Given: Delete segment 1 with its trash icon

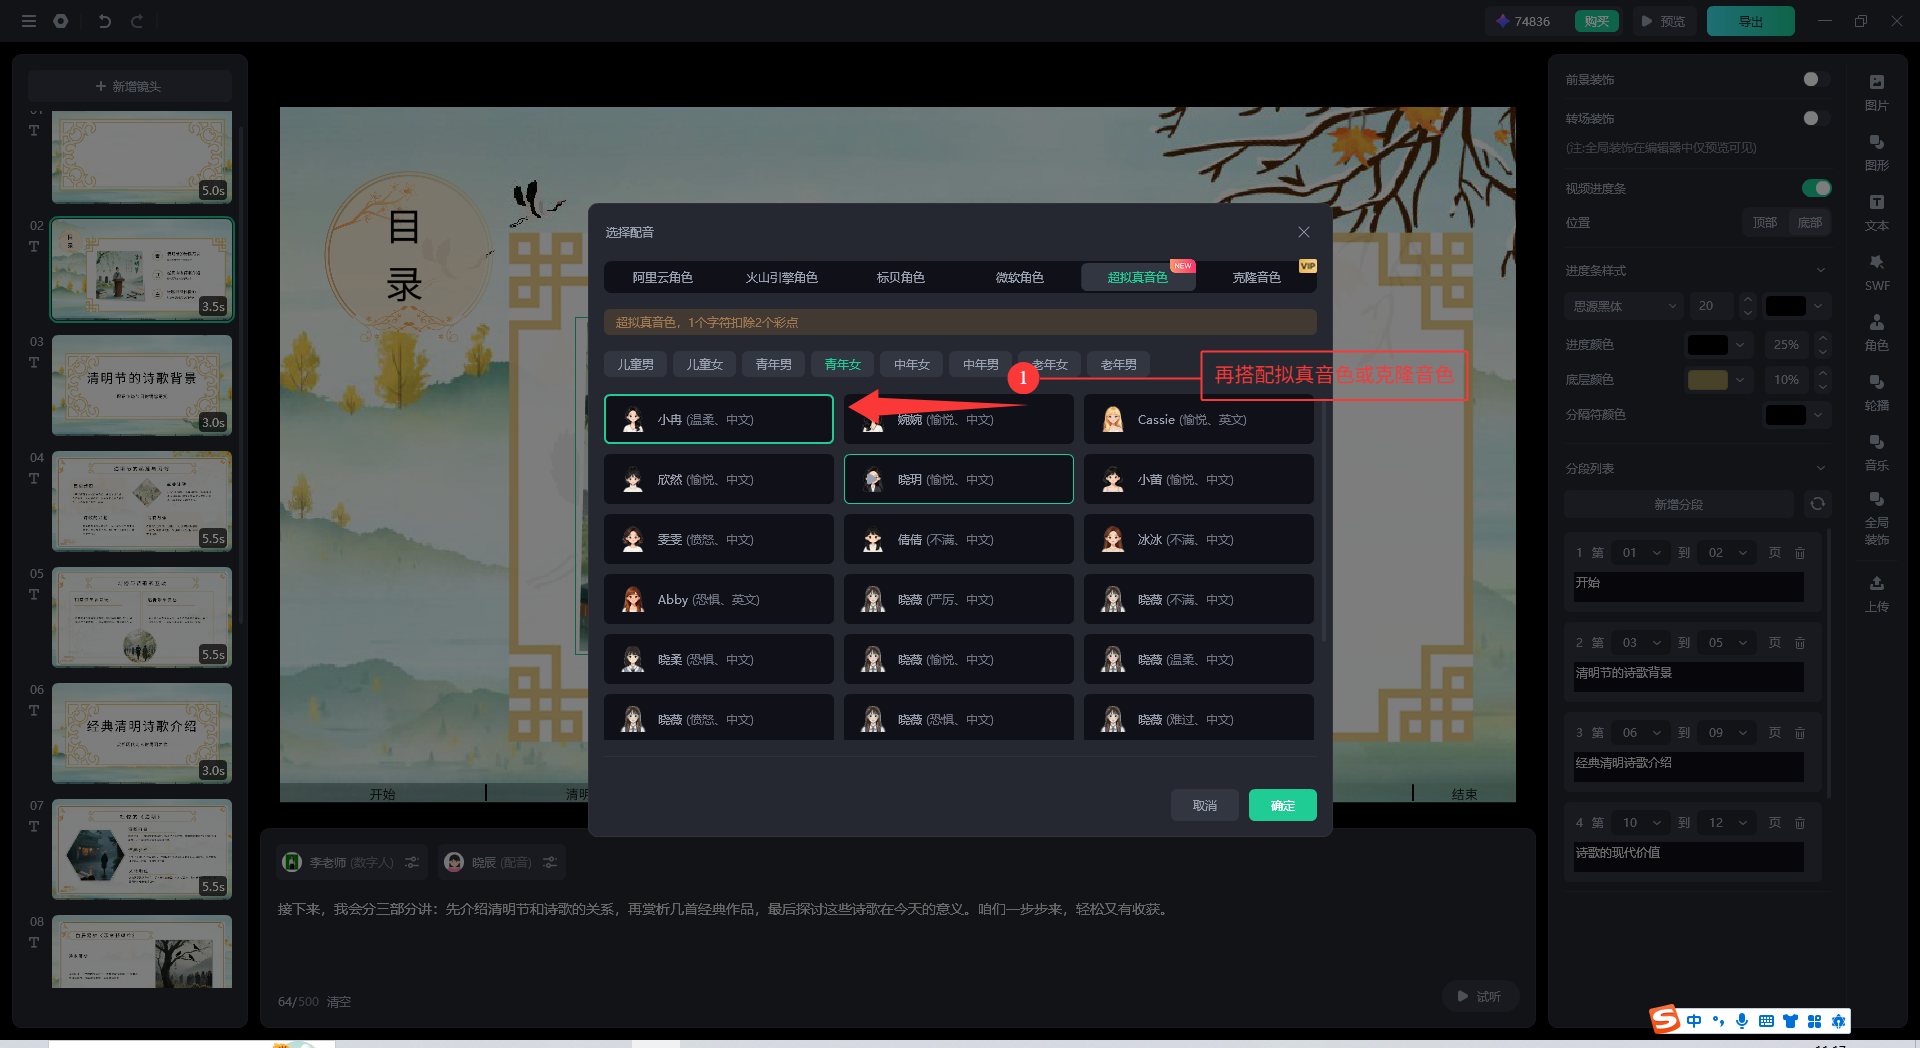Looking at the screenshot, I should (x=1800, y=553).
